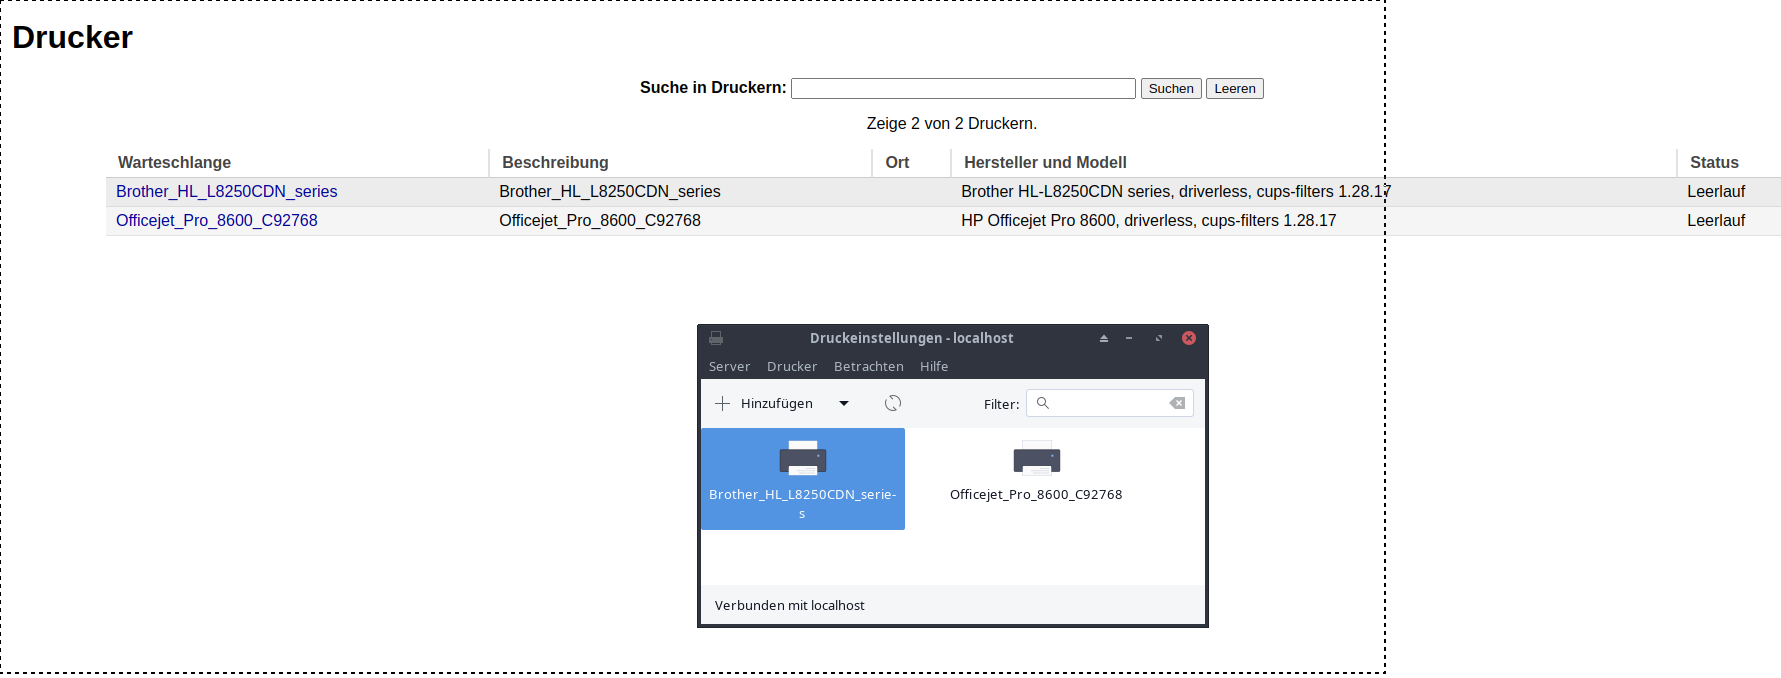
Task: Sort by Beschreibung column header
Action: pos(555,162)
